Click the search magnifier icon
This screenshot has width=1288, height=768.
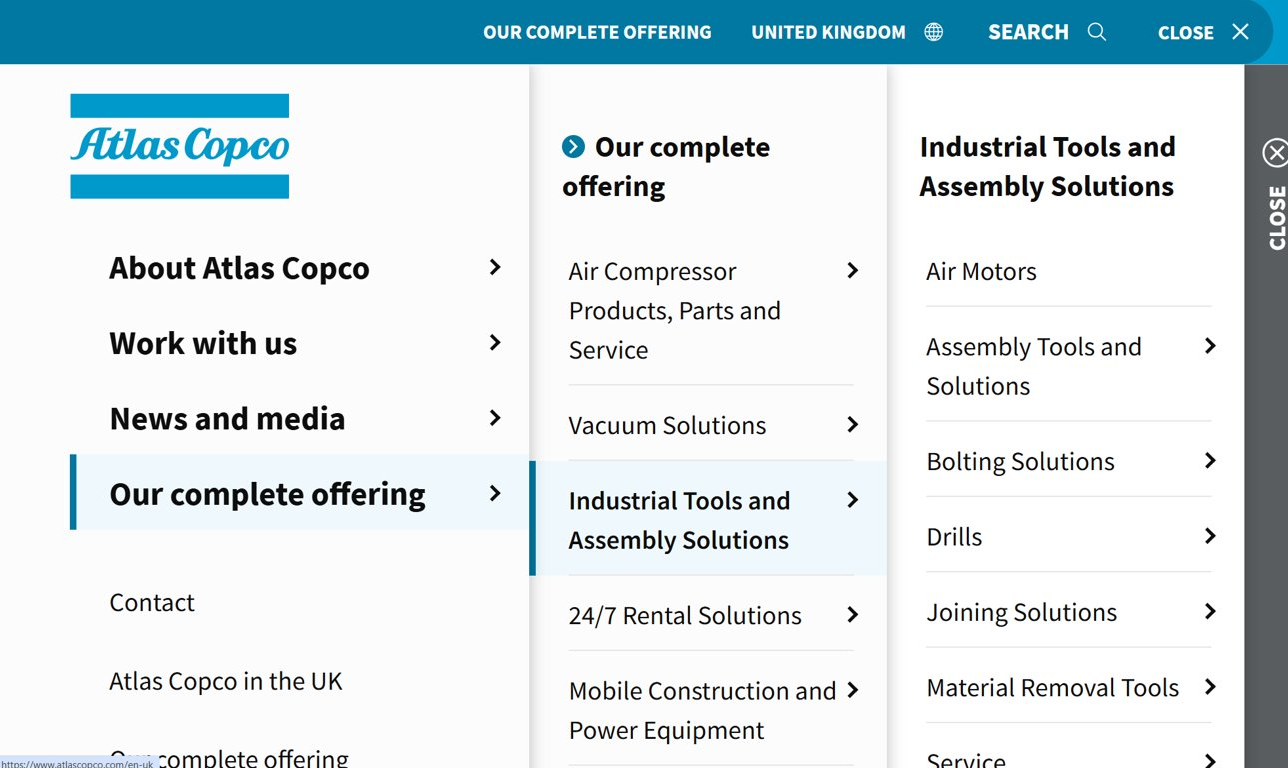coord(1097,32)
